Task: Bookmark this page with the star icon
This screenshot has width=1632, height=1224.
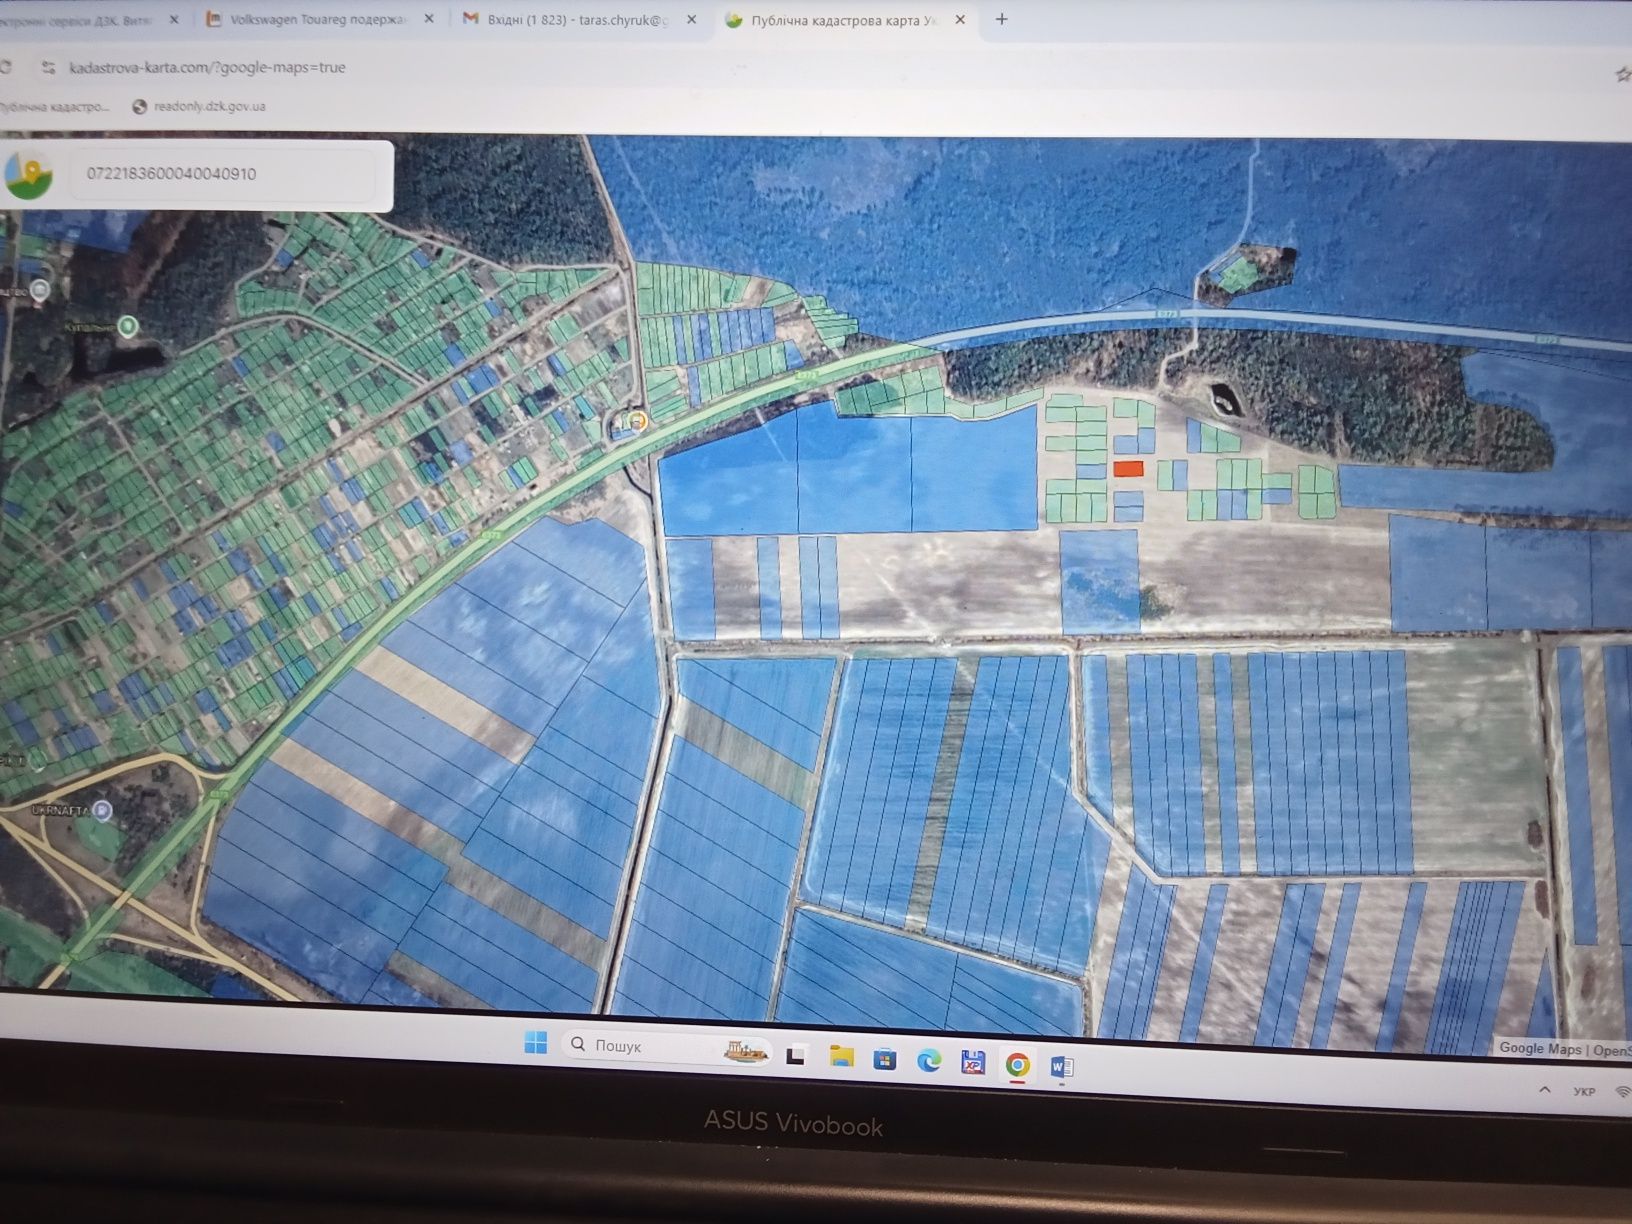Action: pyautogui.click(x=1623, y=75)
